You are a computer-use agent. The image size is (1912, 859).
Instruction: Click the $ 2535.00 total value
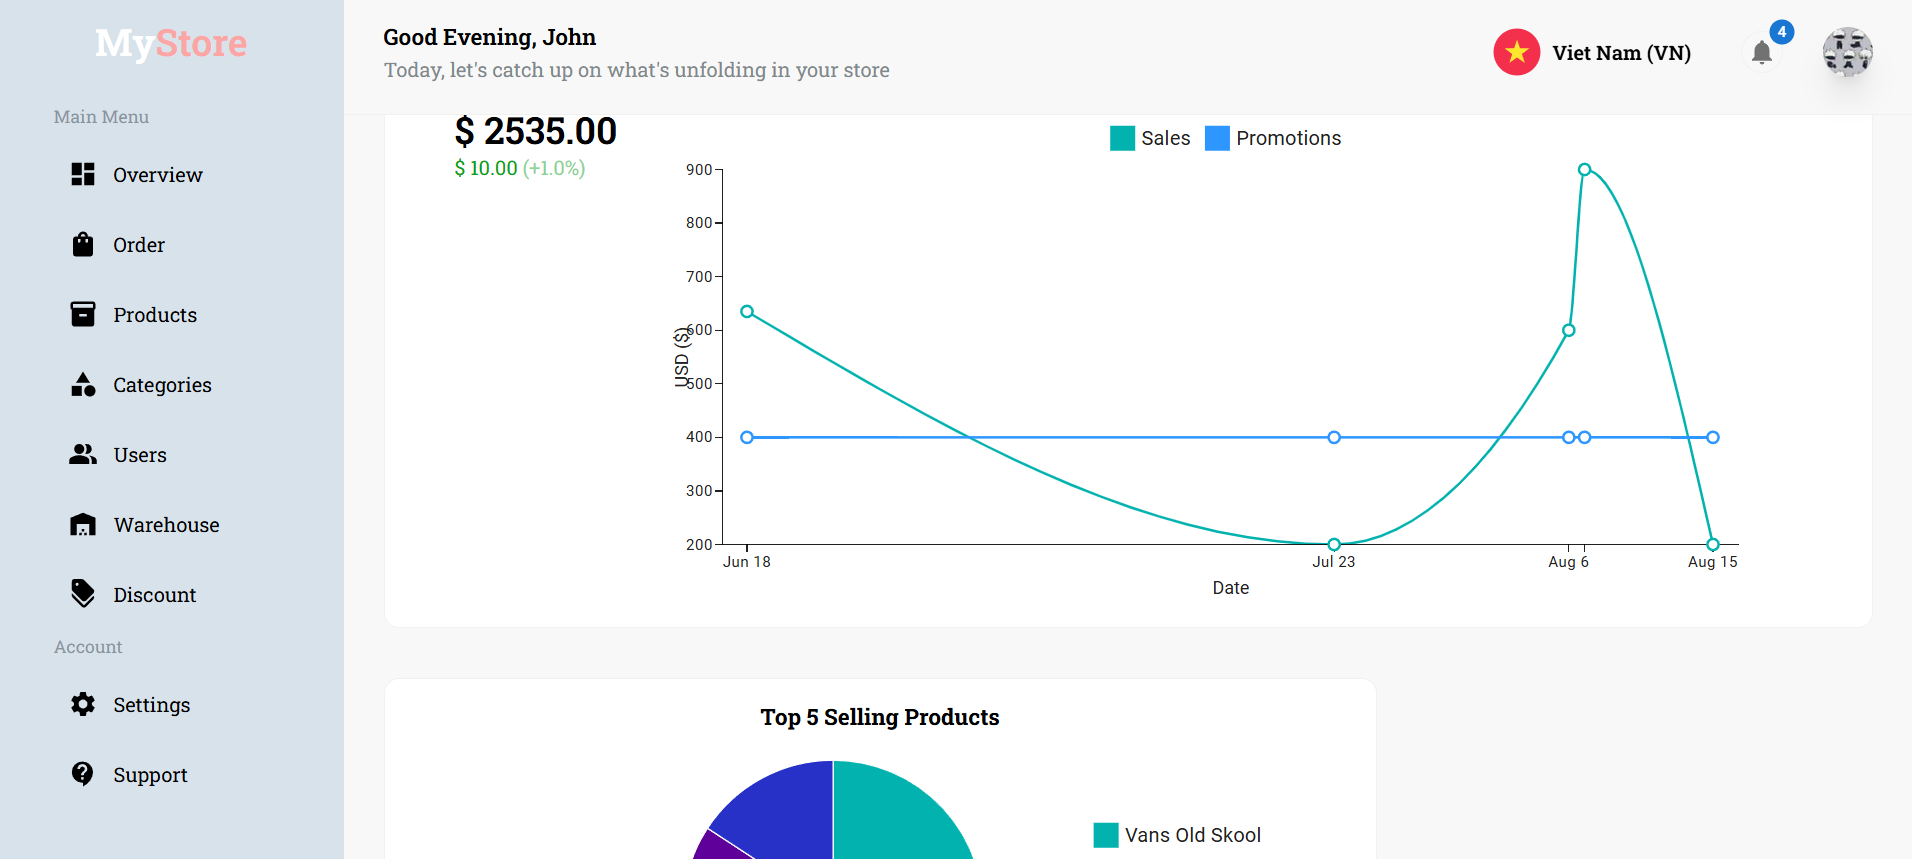[536, 131]
